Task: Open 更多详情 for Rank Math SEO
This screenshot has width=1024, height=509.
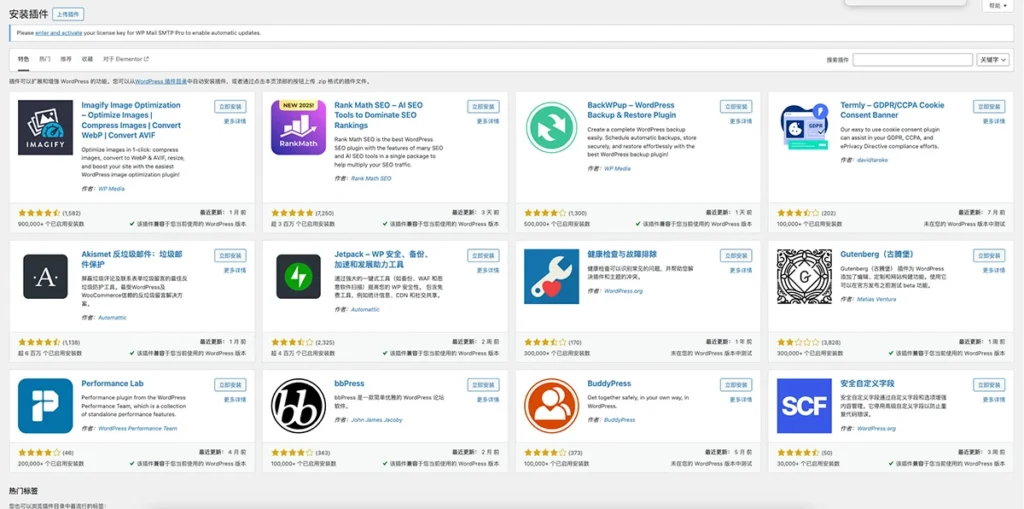Action: [488, 122]
